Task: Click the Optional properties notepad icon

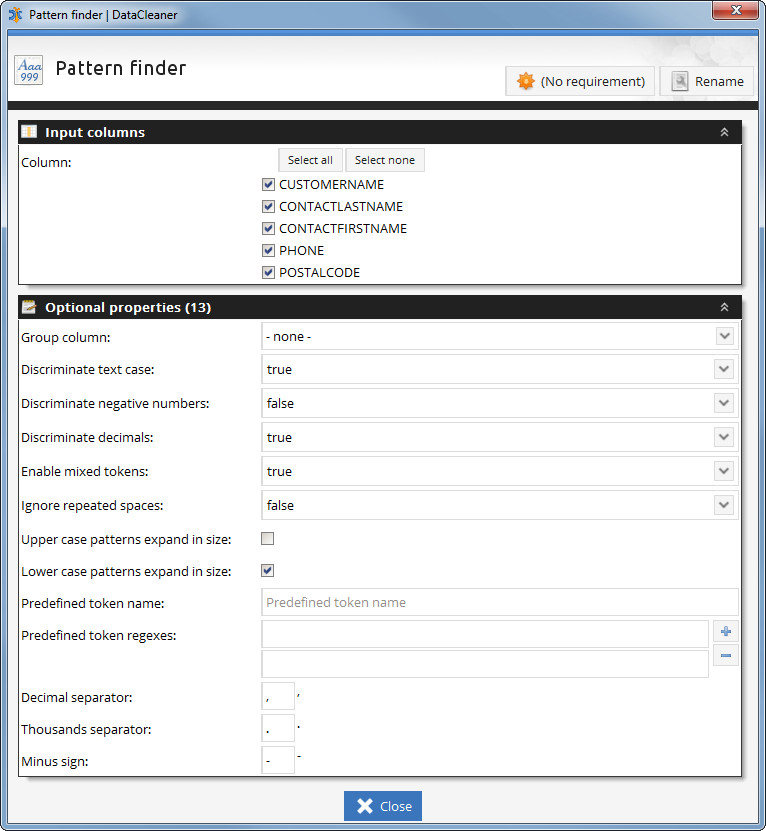Action: pos(29,307)
